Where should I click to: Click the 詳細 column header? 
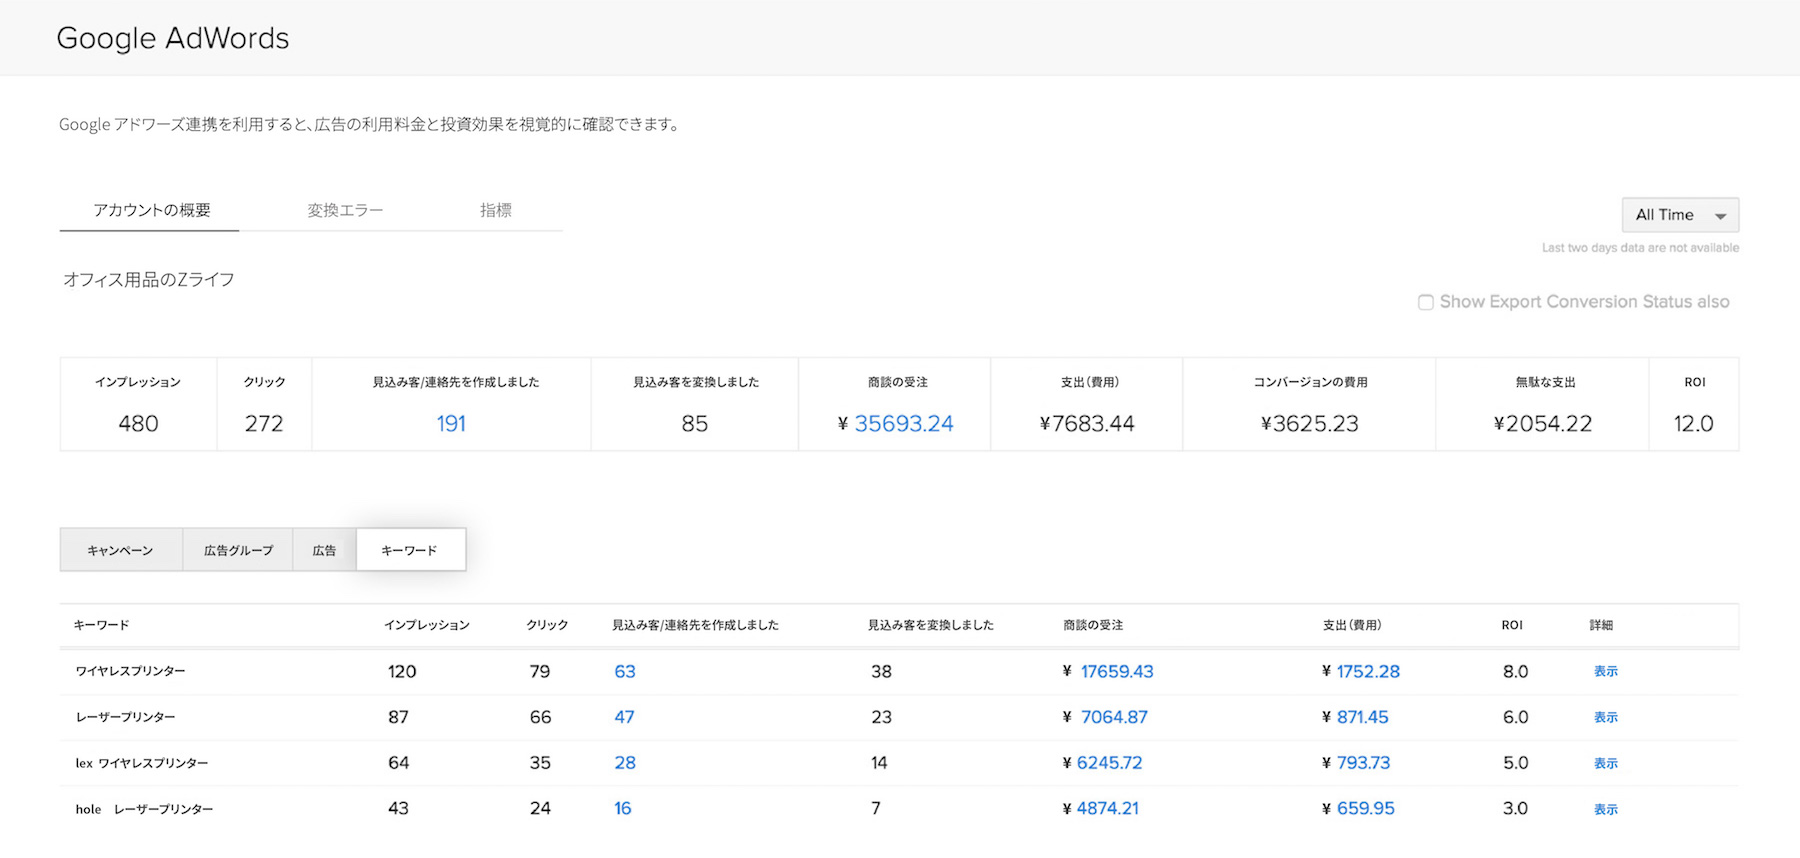pyautogui.click(x=1601, y=625)
